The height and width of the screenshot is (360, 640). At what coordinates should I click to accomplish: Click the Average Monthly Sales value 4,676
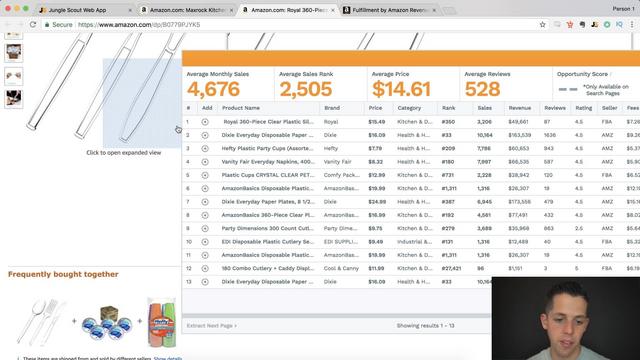point(213,89)
